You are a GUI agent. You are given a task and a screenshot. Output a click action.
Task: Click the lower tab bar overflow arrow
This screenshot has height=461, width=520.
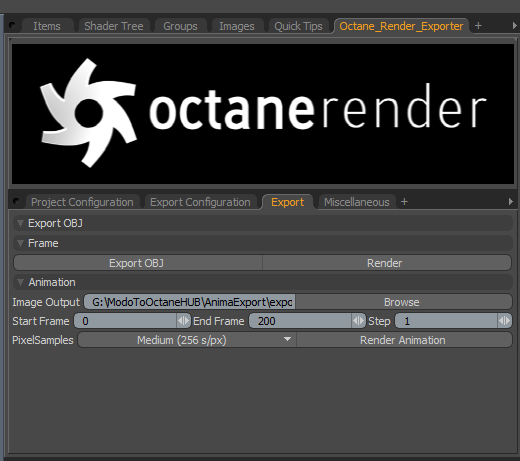click(x=510, y=201)
